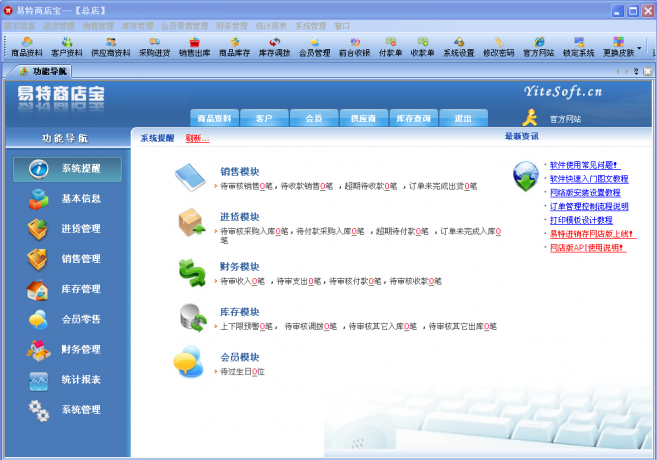Close the 功能导航 tab with X button
The height and width of the screenshot is (460, 657).
pos(647,71)
